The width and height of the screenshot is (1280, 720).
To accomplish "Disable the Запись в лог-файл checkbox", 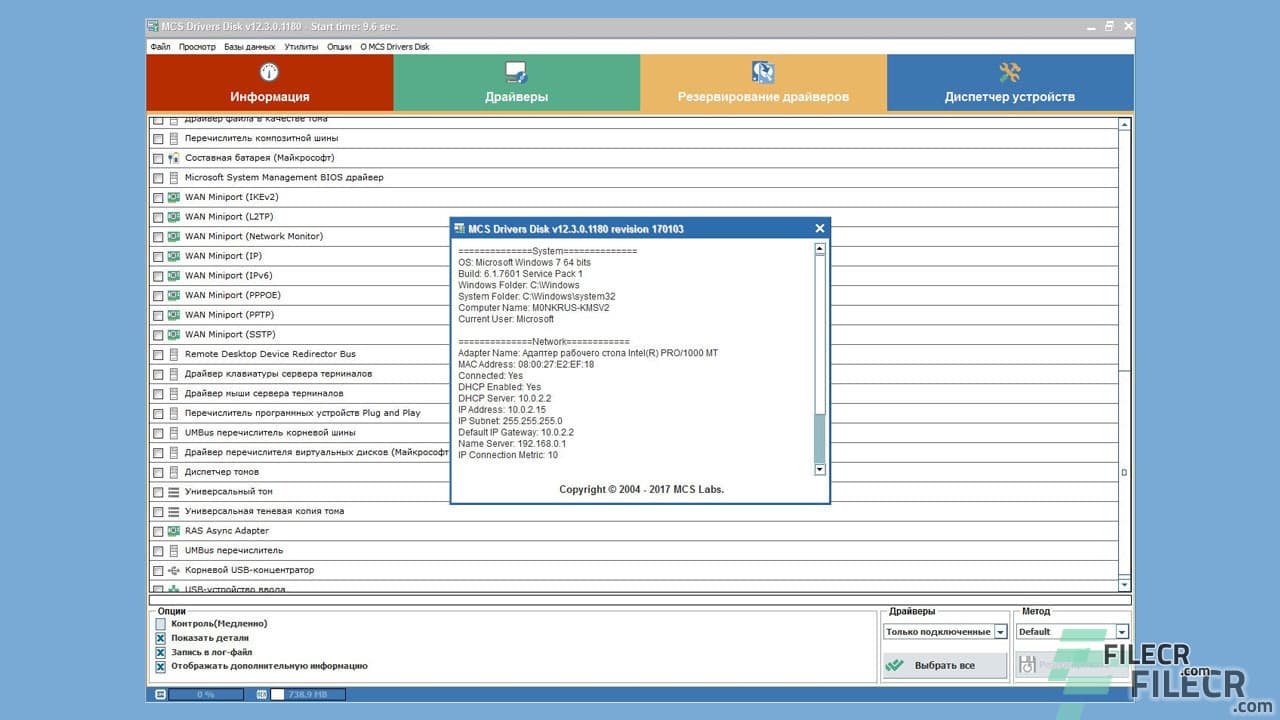I will (160, 651).
